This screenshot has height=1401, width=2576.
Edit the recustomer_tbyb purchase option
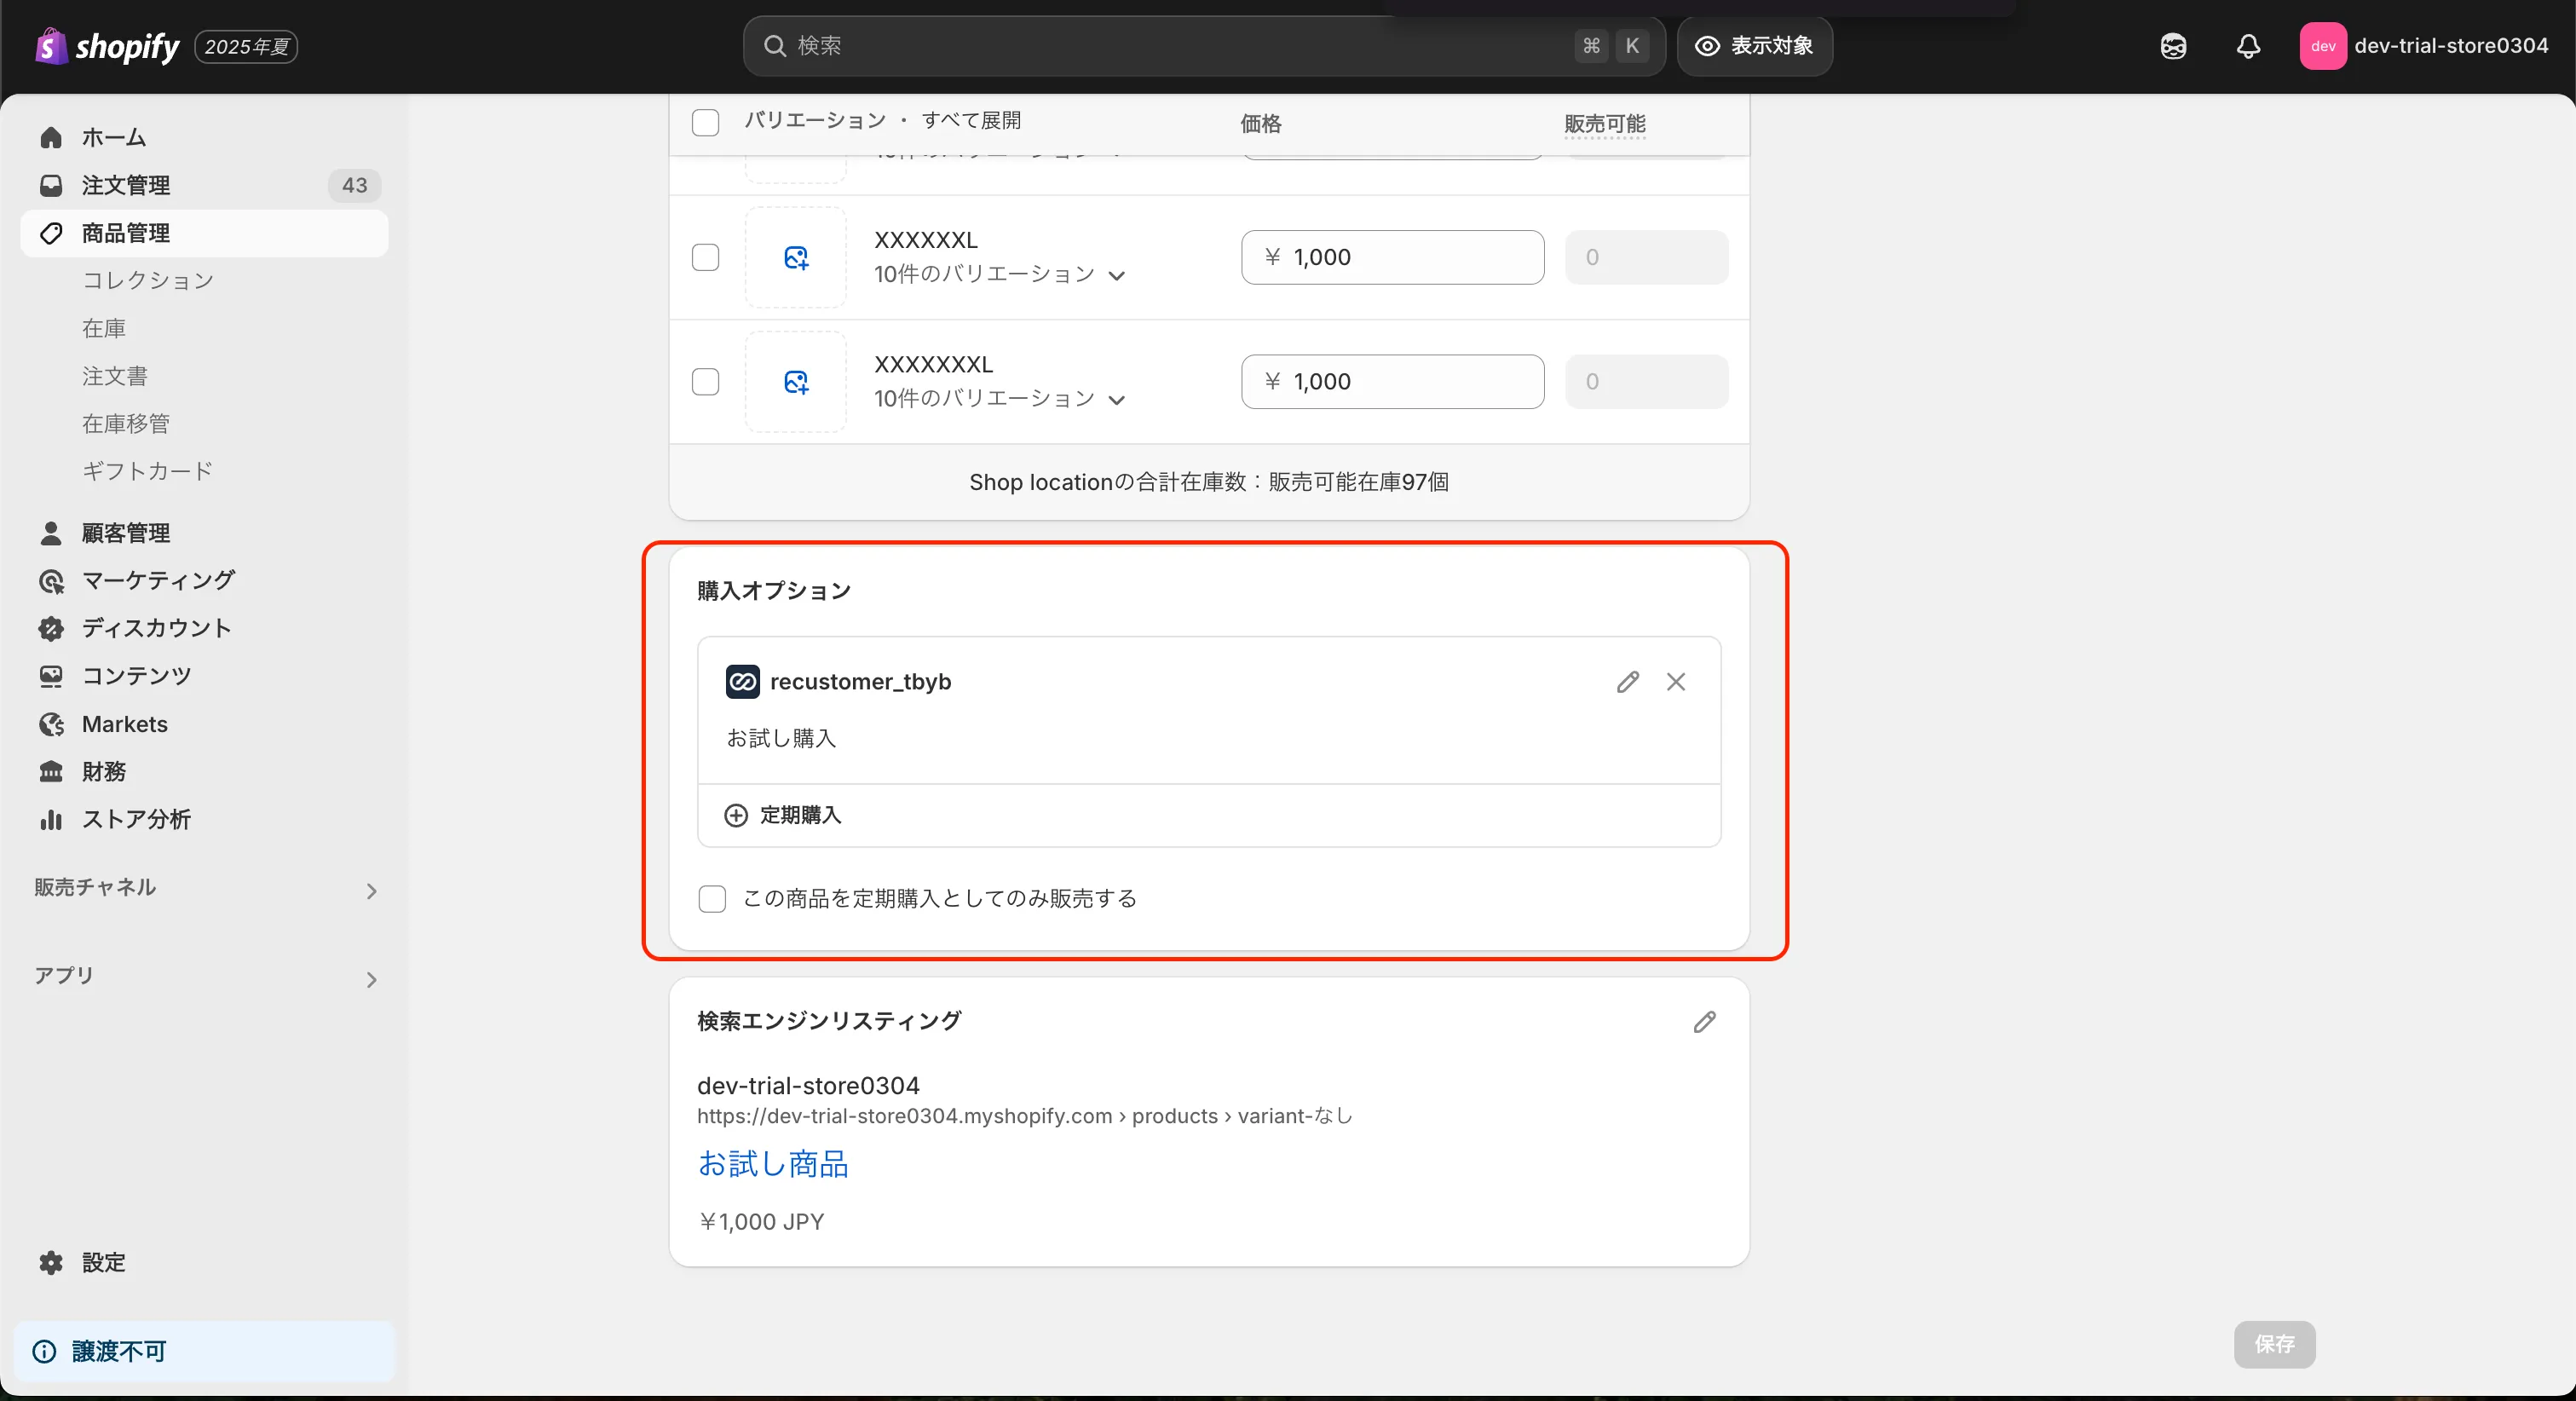(x=1627, y=682)
